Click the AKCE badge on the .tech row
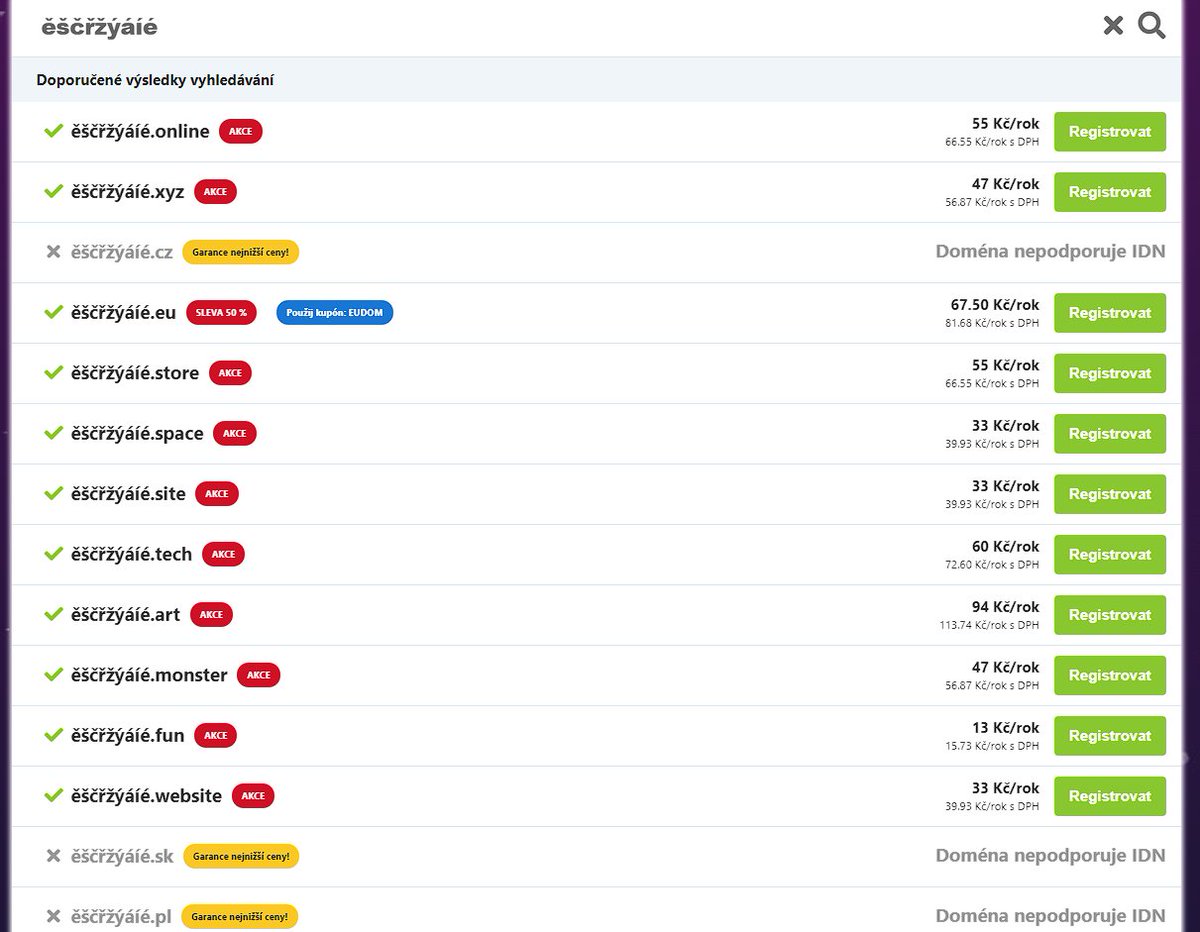 tap(223, 553)
